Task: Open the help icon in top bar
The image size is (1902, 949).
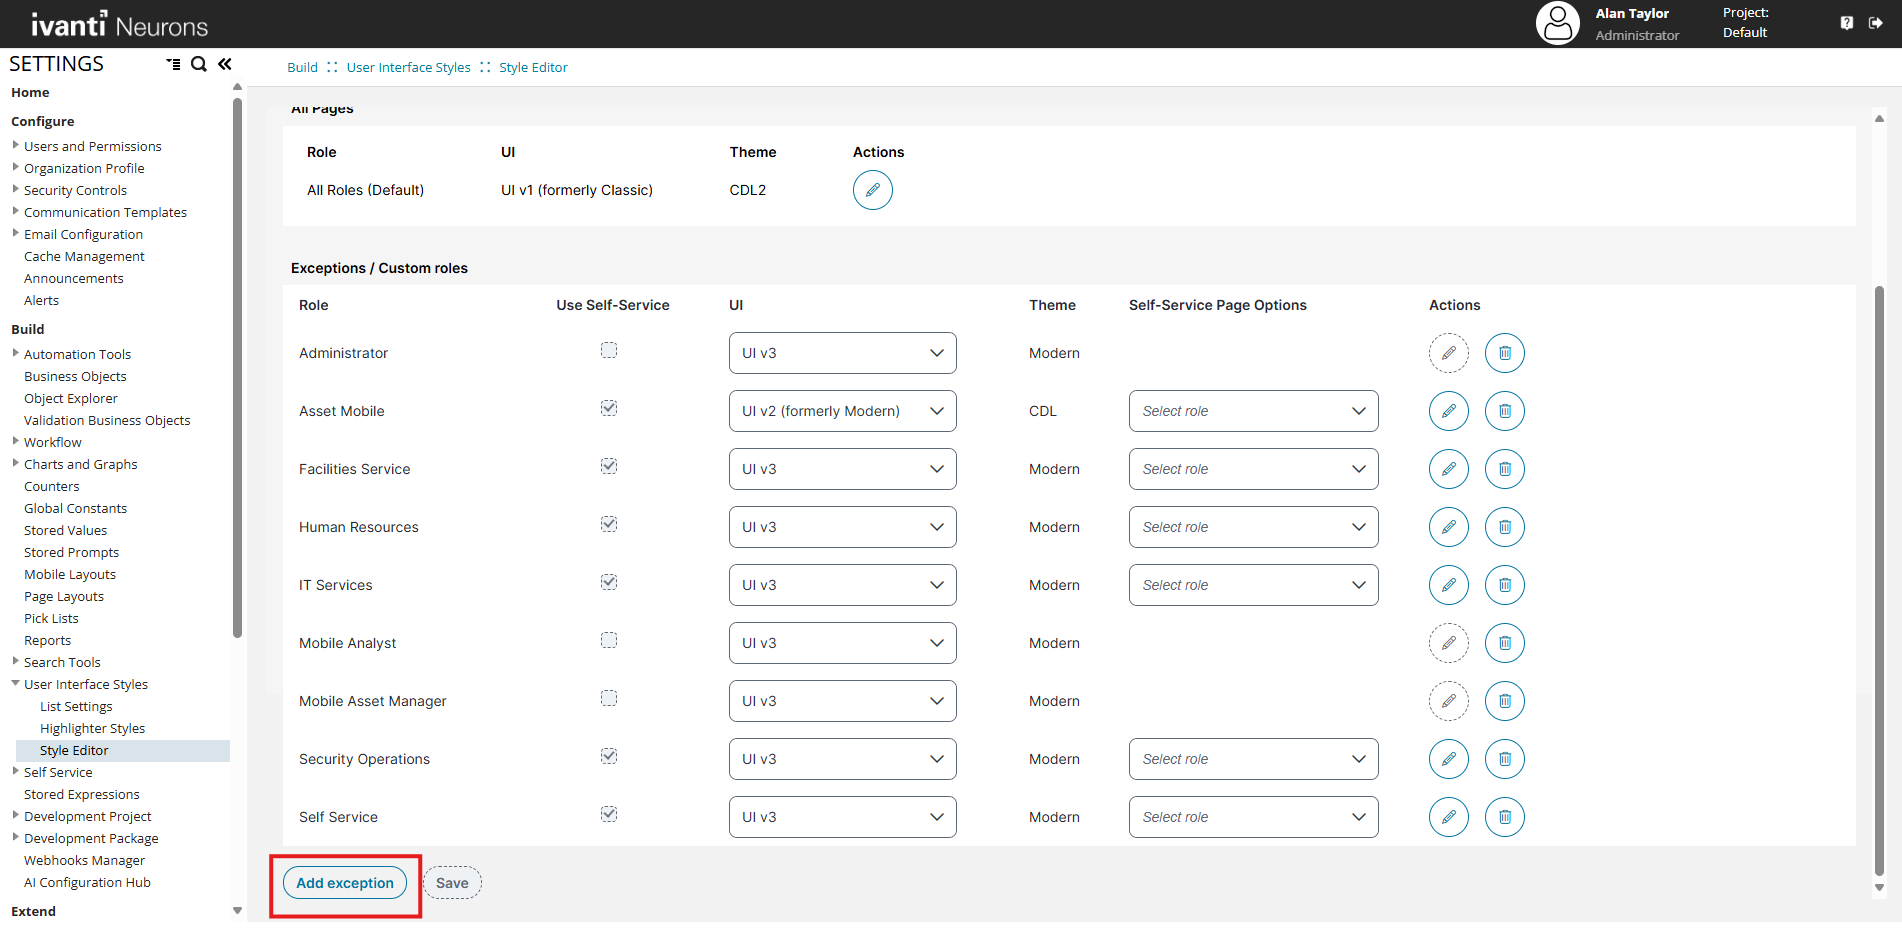Action: click(x=1846, y=23)
